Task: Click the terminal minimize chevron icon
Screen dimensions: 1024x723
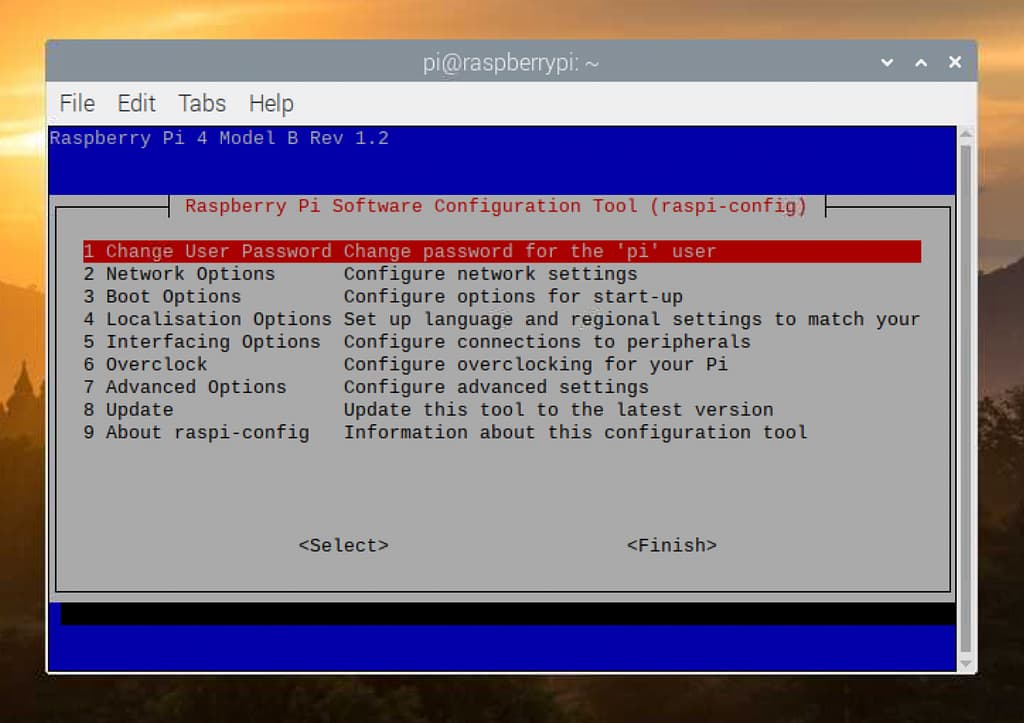Action: (x=887, y=63)
